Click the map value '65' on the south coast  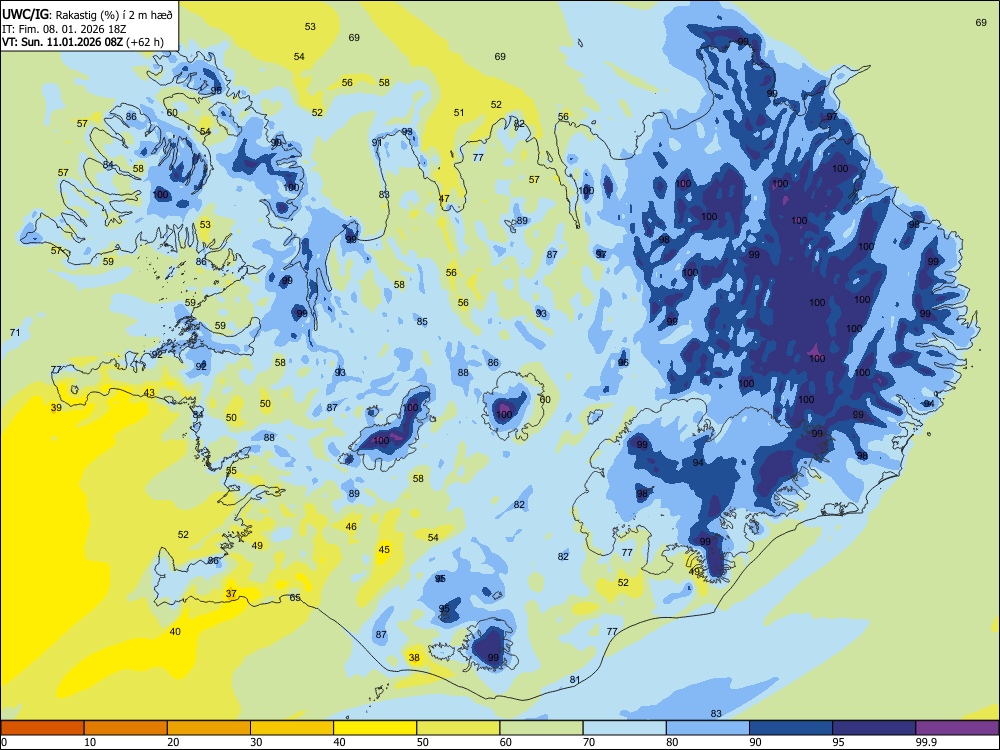295,598
